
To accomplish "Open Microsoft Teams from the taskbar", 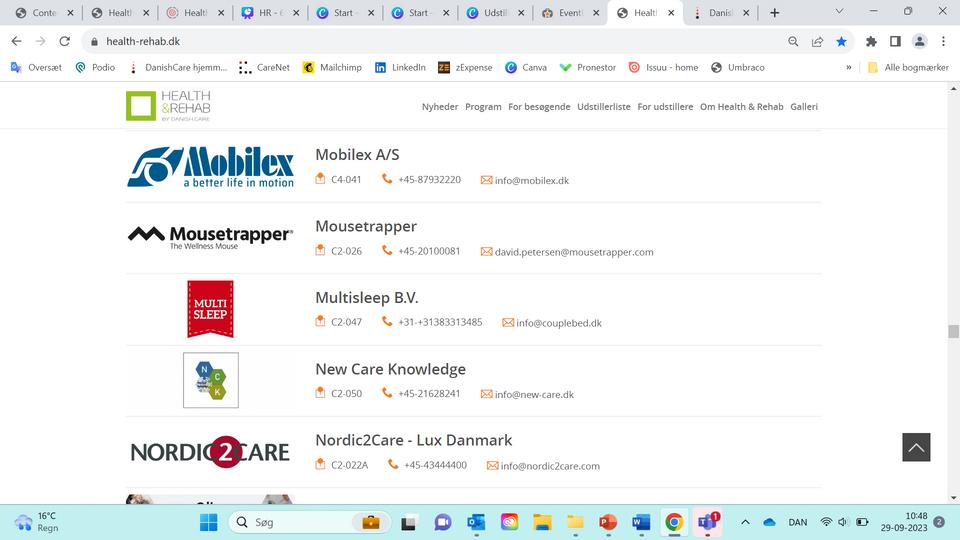I will click(x=707, y=522).
